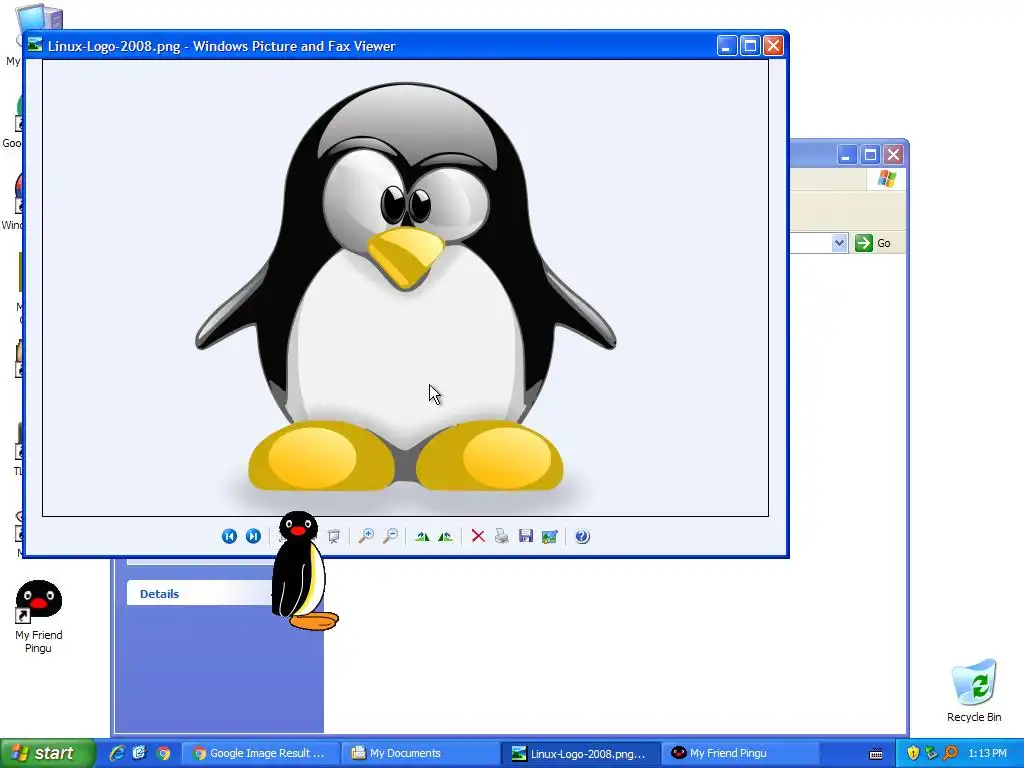Click the second quick launch icon

point(140,753)
